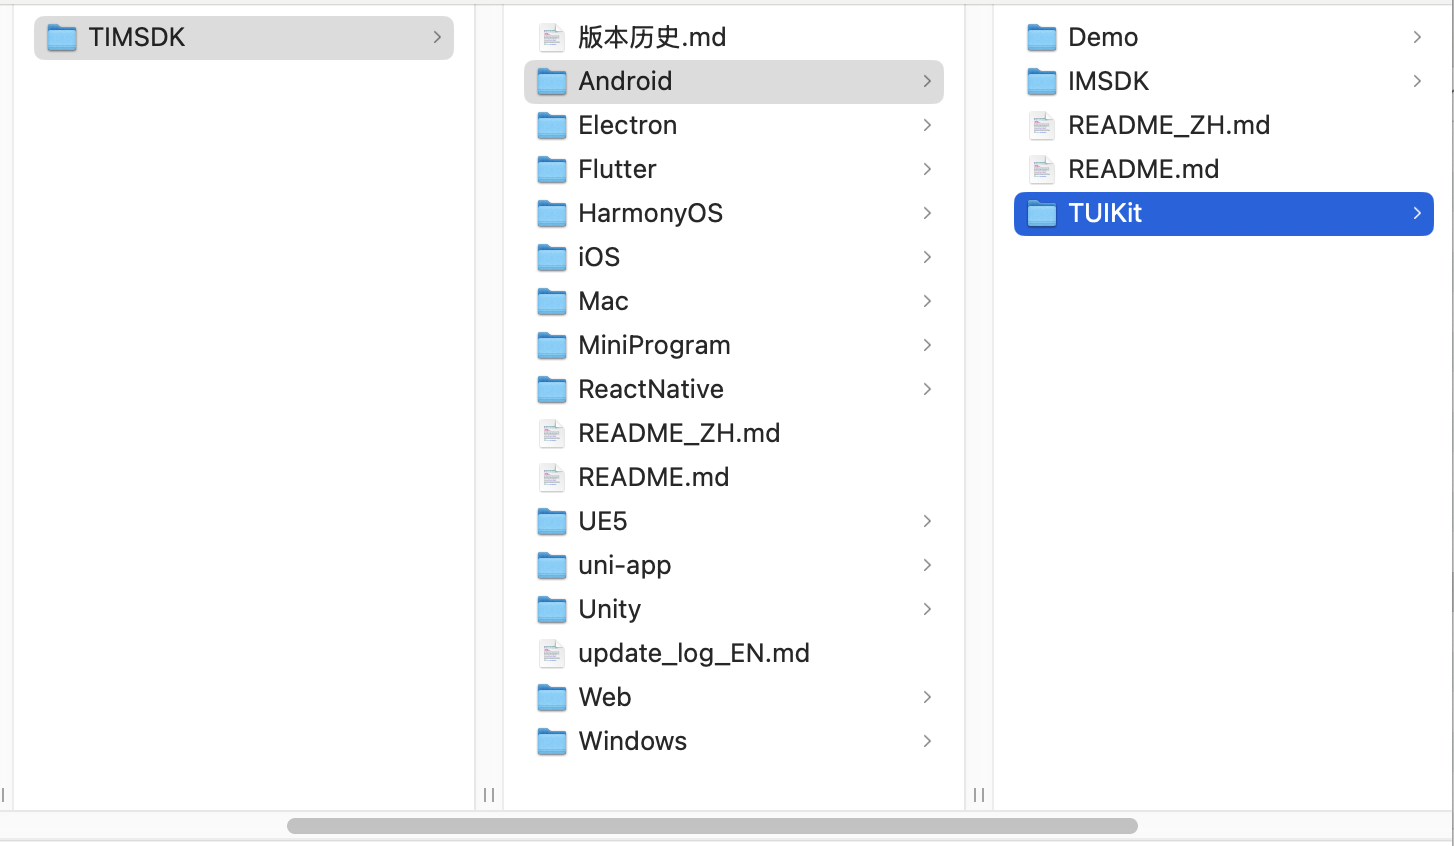
Task: Expand the Mac folder chevron
Action: coord(927,301)
